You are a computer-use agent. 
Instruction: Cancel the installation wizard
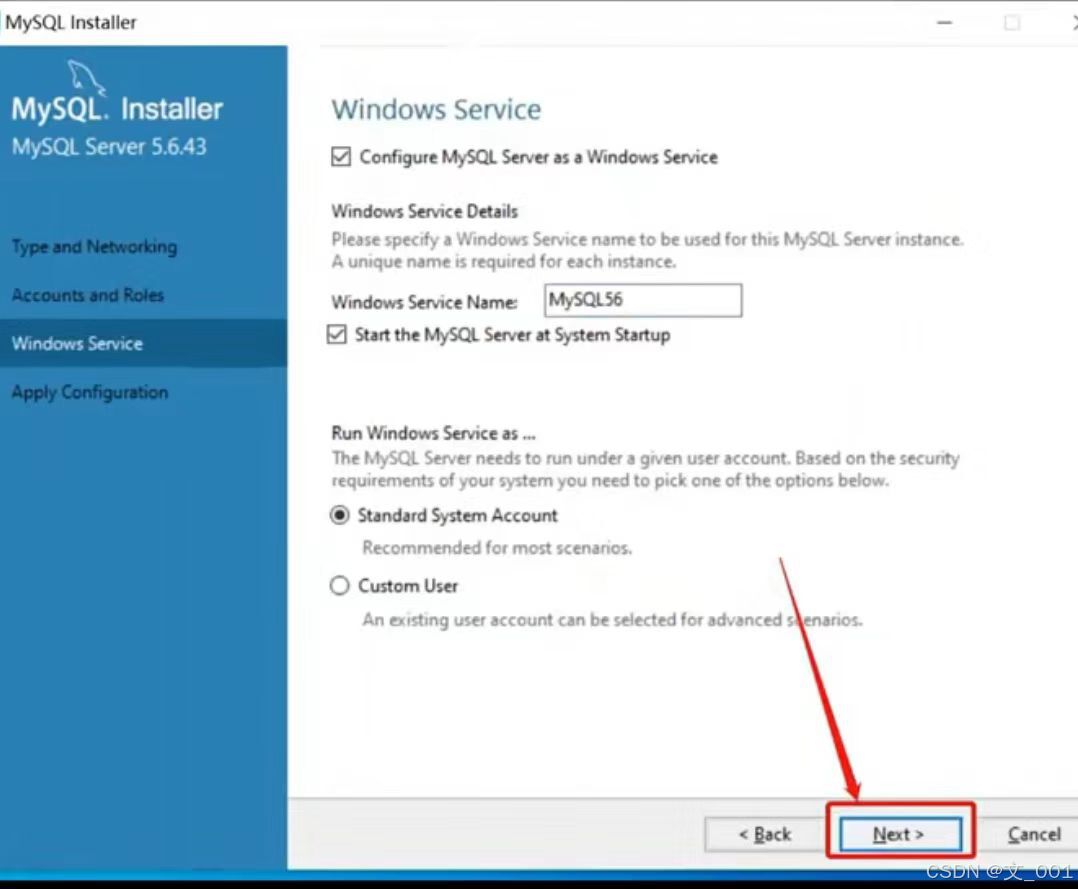tap(1033, 834)
